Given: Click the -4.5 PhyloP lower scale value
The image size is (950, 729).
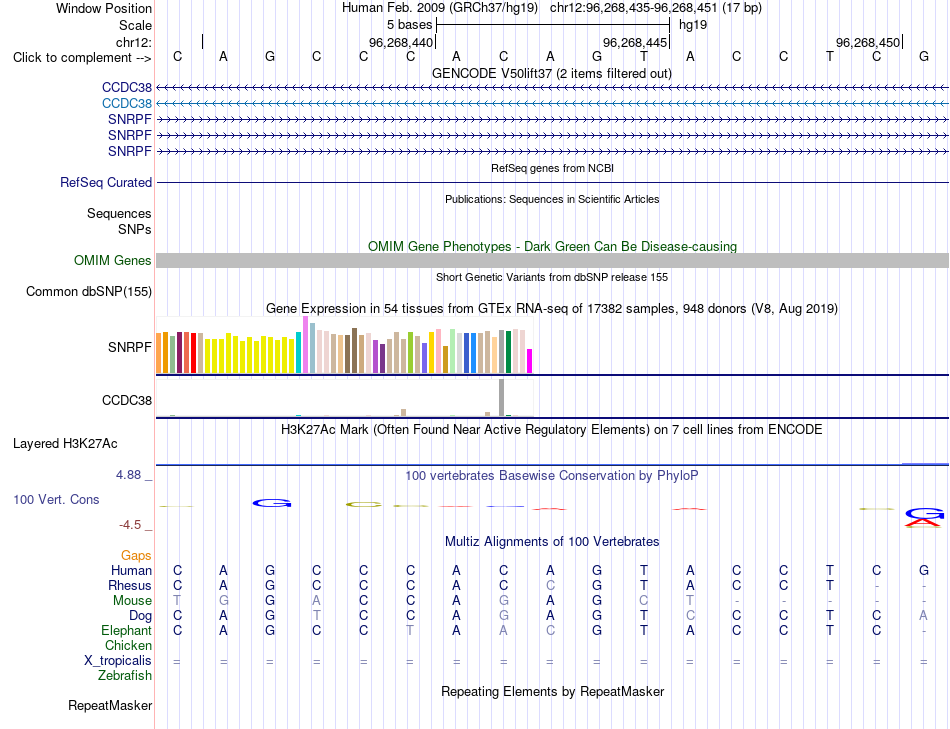Looking at the screenshot, I should click(130, 525).
